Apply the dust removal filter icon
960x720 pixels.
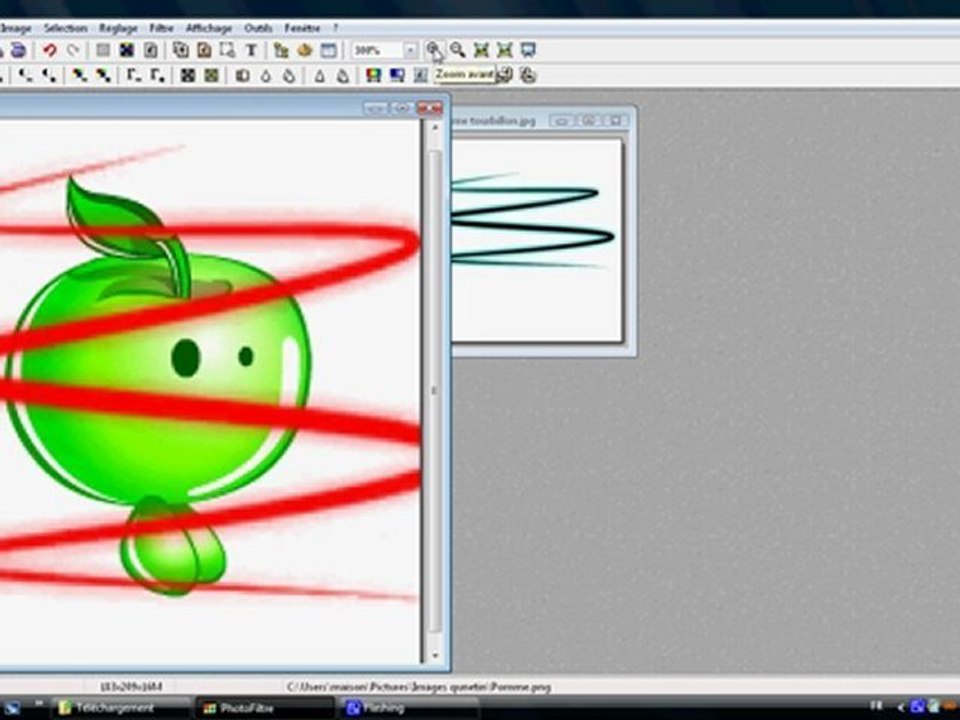point(242,75)
